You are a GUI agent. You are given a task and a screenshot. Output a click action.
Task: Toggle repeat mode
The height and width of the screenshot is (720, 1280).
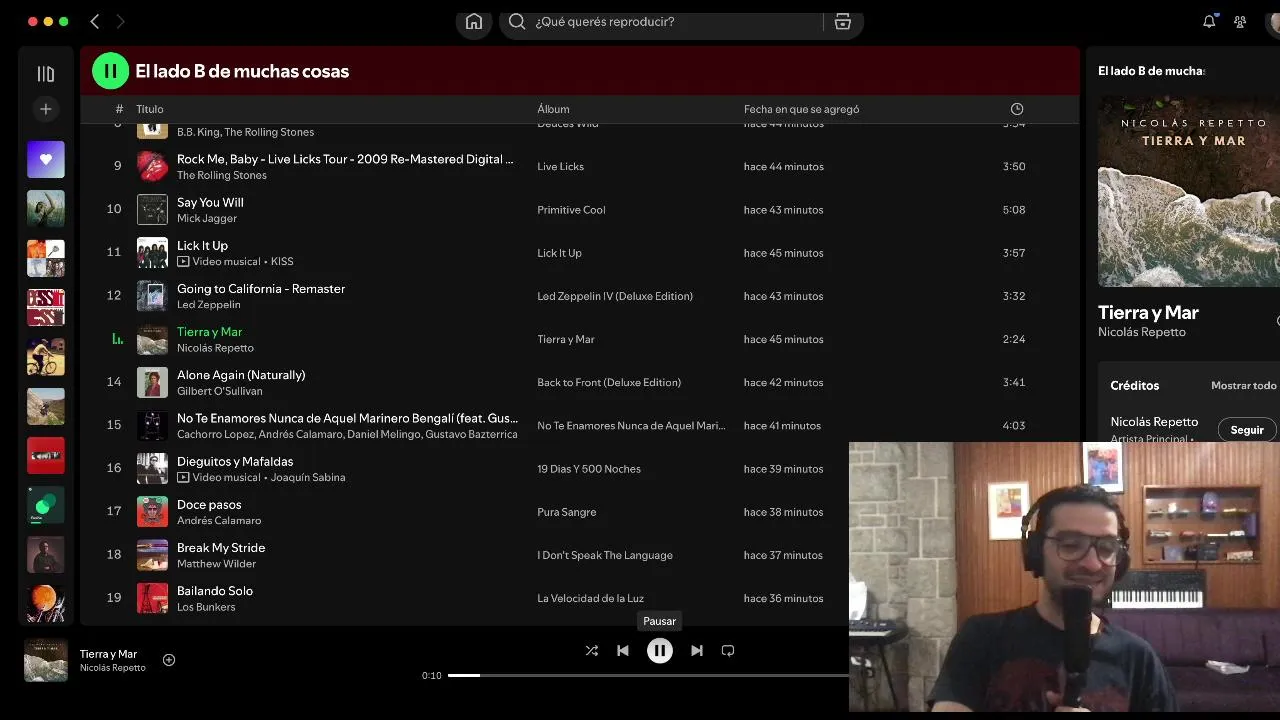(x=728, y=650)
